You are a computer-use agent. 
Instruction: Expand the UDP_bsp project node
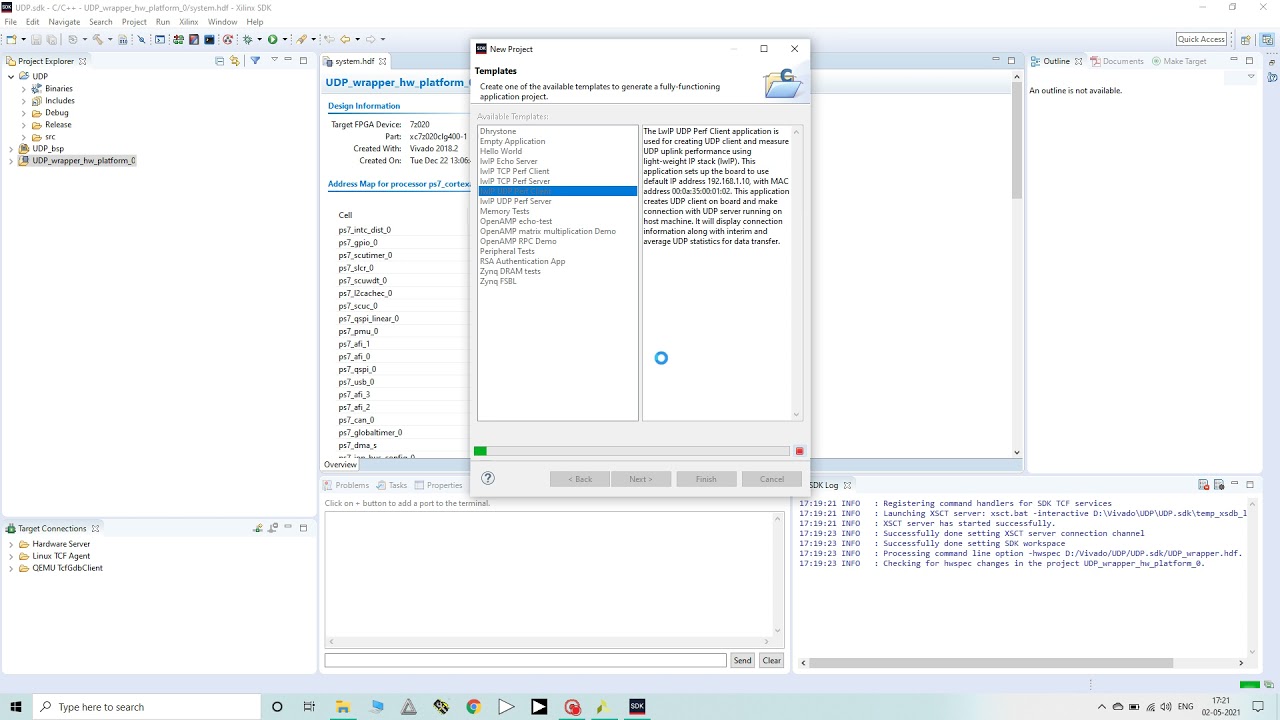11,148
